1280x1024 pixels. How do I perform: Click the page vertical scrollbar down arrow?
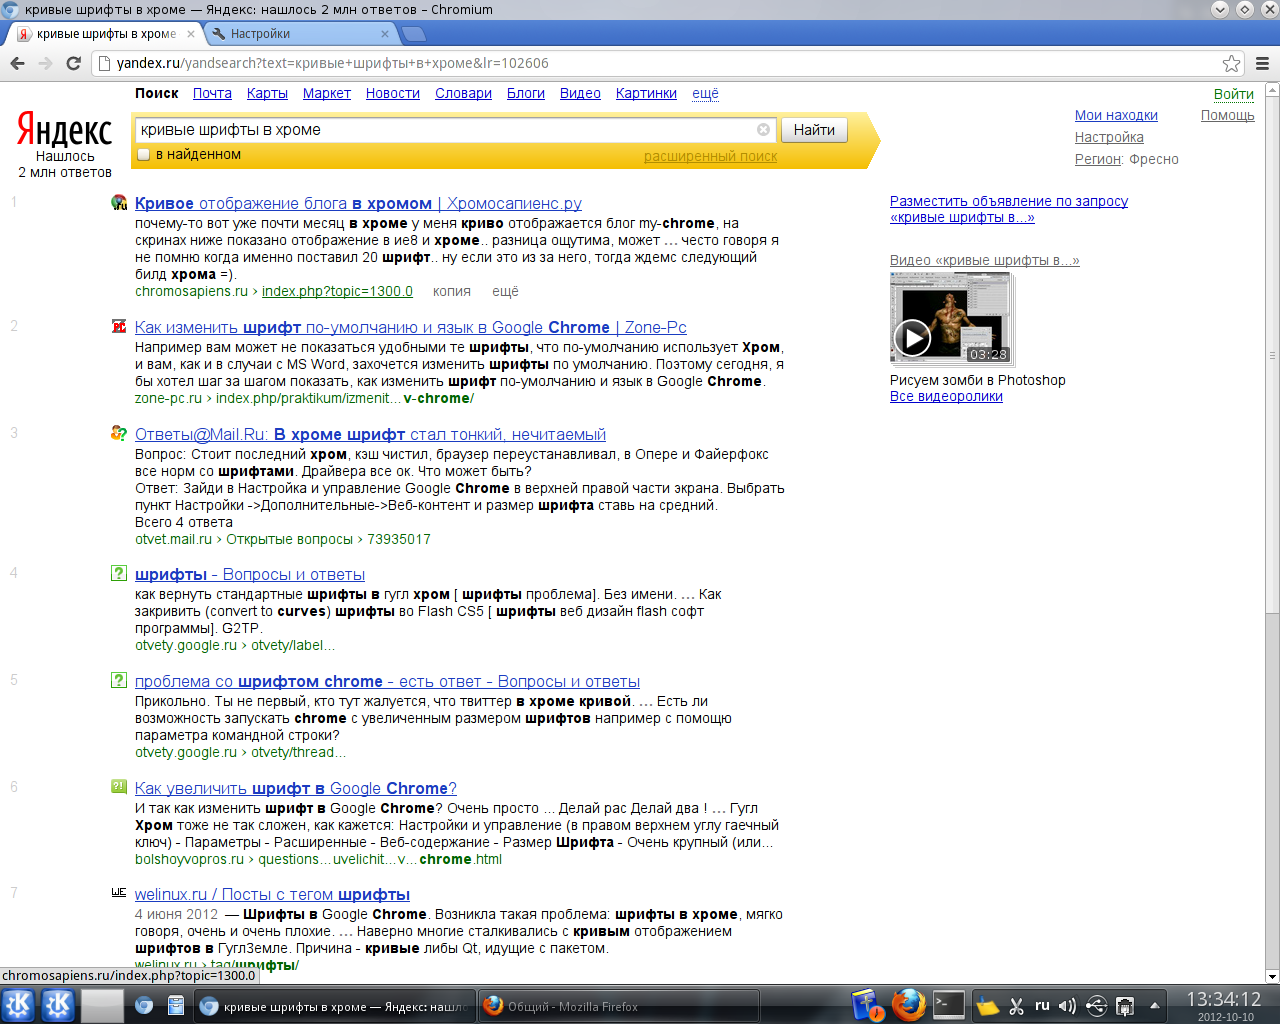tap(1272, 976)
